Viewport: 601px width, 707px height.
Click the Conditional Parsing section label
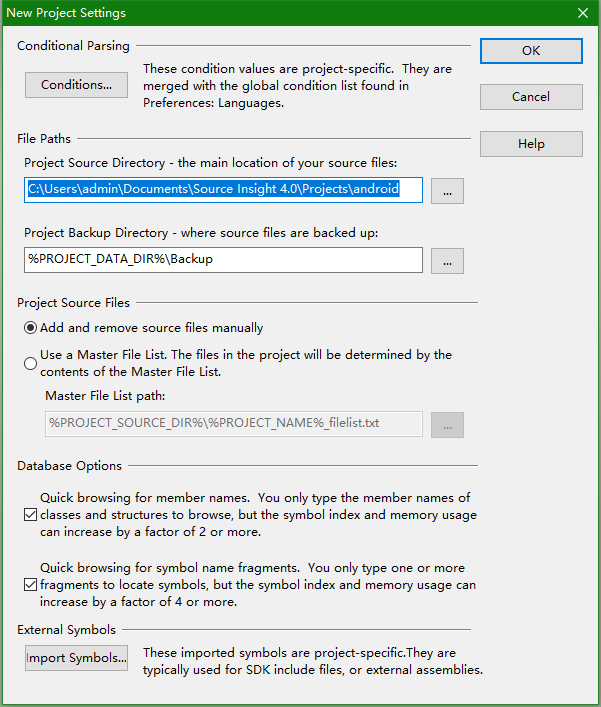[x=73, y=46]
